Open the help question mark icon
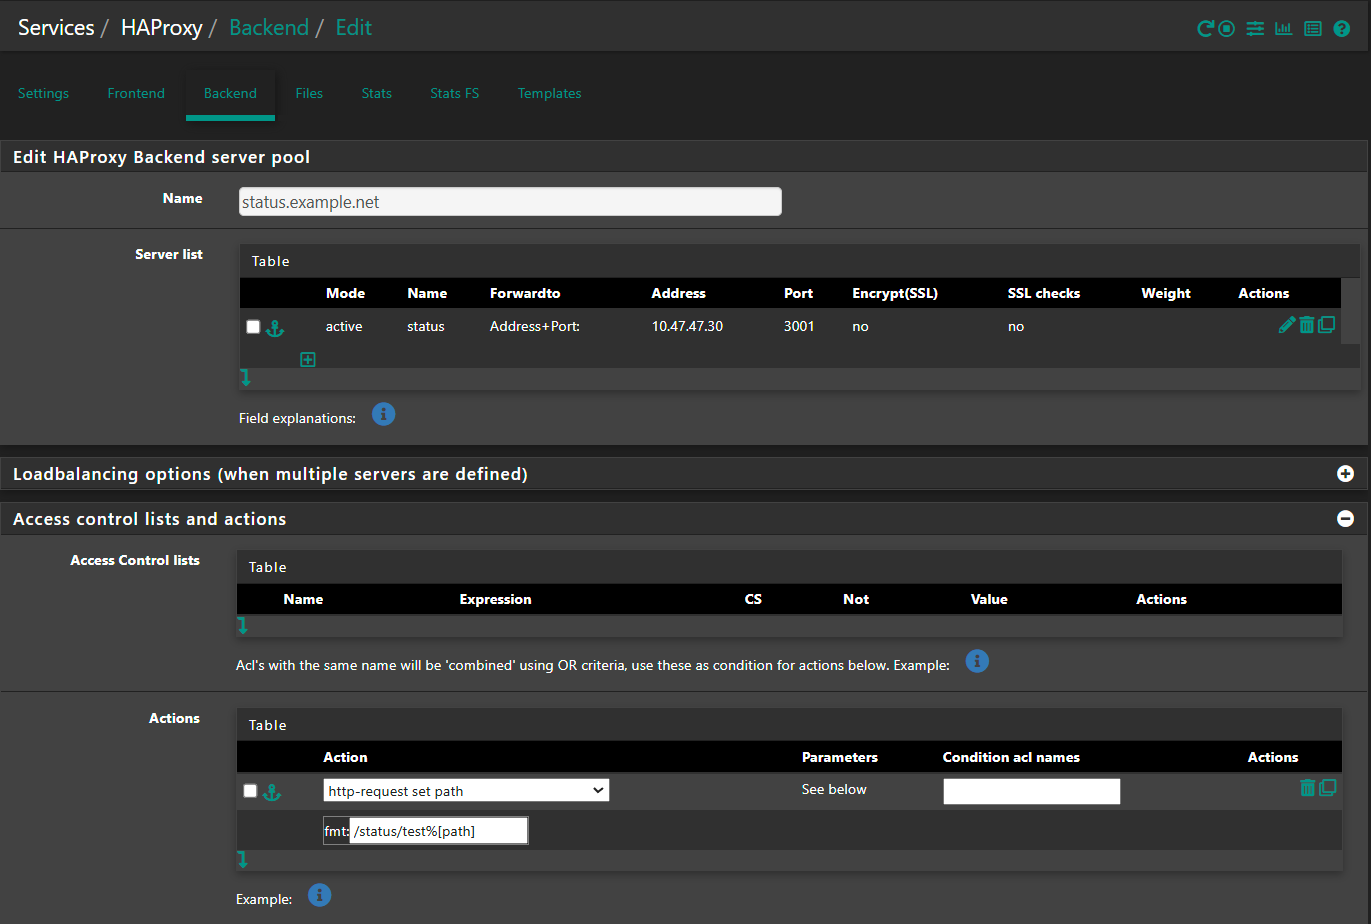Screen dimensions: 1371x924 click(1342, 29)
